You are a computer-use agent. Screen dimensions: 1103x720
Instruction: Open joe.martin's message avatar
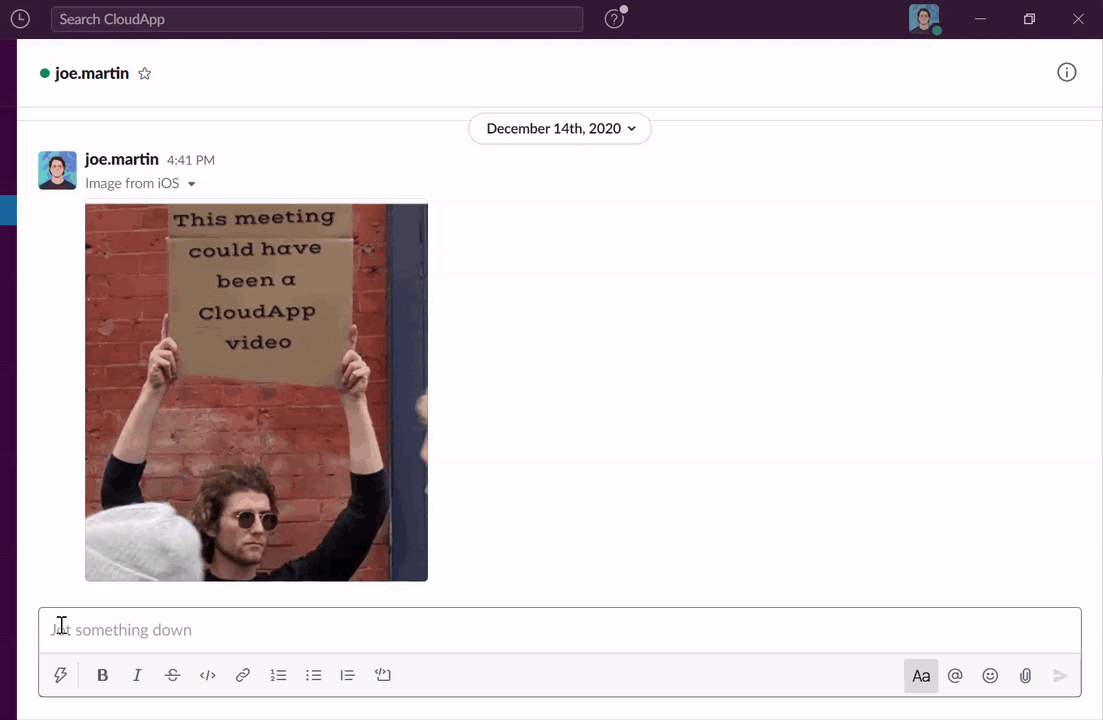(58, 170)
